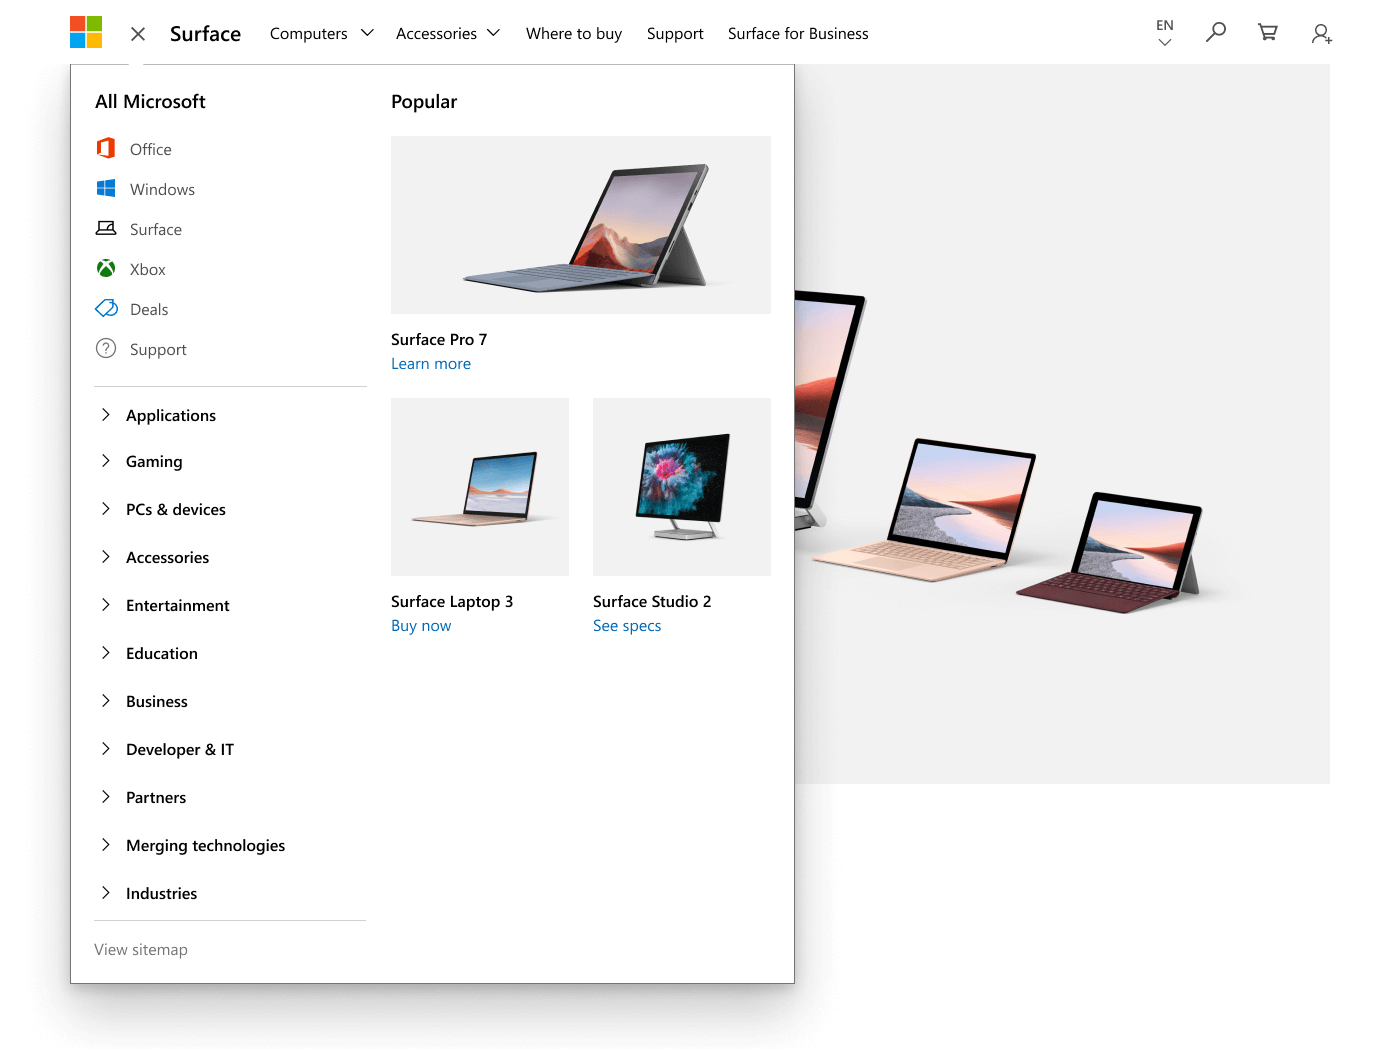Viewport: 1400px width, 1049px height.
Task: Open Surface for Business
Action: click(x=798, y=33)
